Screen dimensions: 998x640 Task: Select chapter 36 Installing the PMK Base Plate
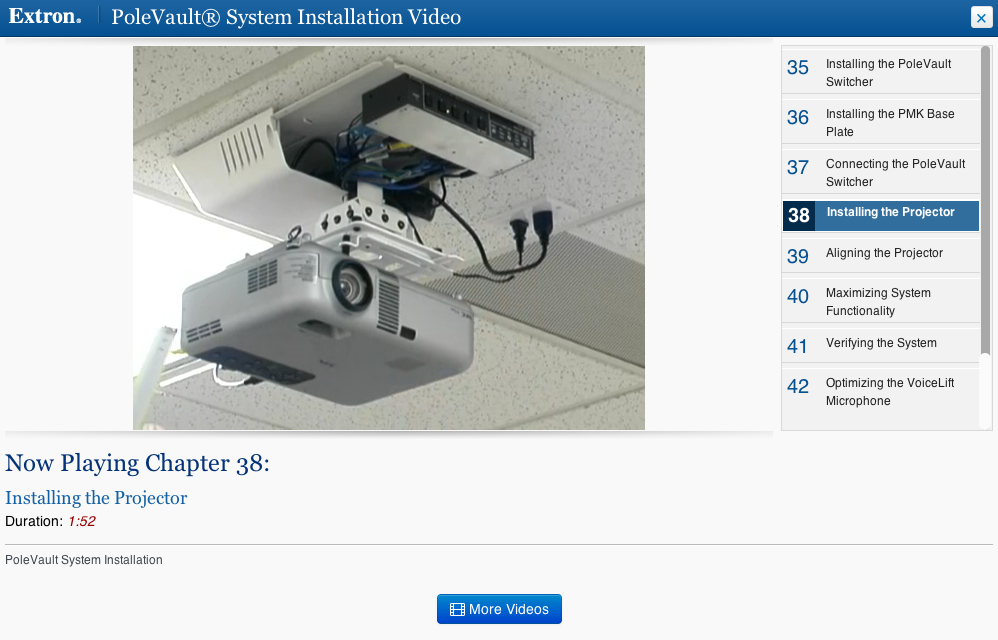[x=880, y=123]
